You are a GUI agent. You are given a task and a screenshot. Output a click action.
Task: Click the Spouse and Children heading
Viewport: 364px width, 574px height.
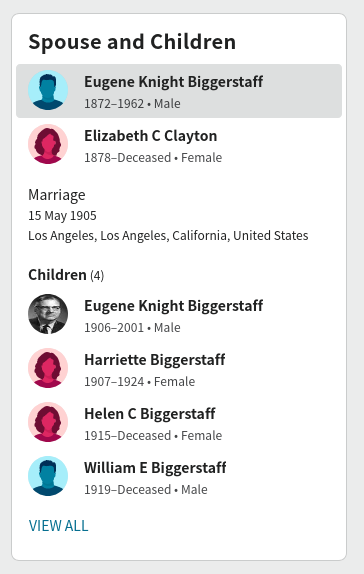pyautogui.click(x=132, y=42)
